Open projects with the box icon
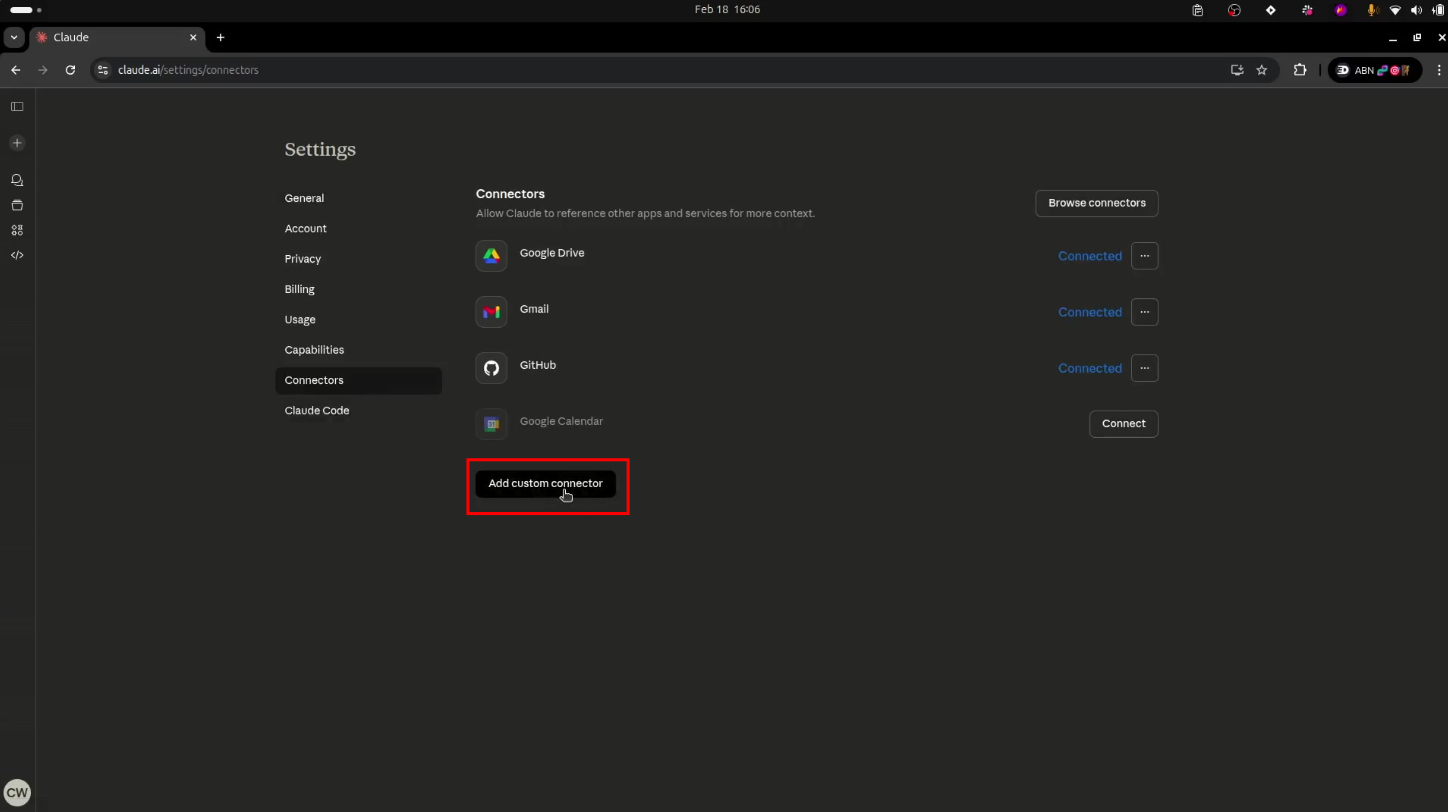1448x812 pixels. [x=16, y=205]
